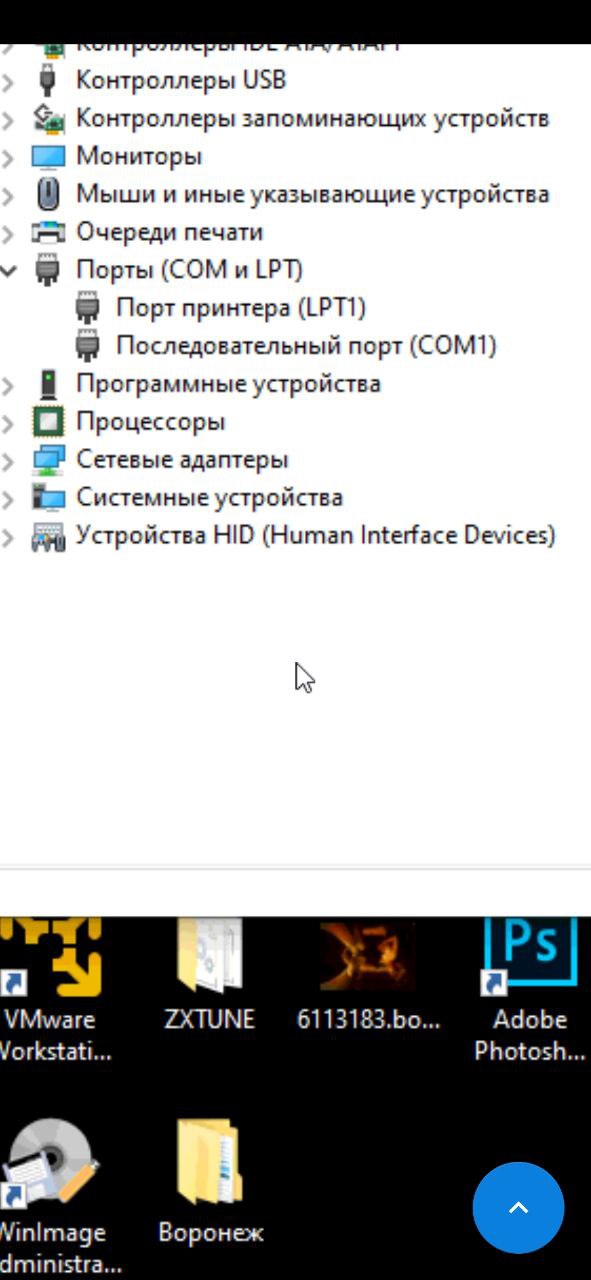Screen dimensions: 591x1280
Task: Click the USB controllers plug icon
Action: (x=48, y=80)
